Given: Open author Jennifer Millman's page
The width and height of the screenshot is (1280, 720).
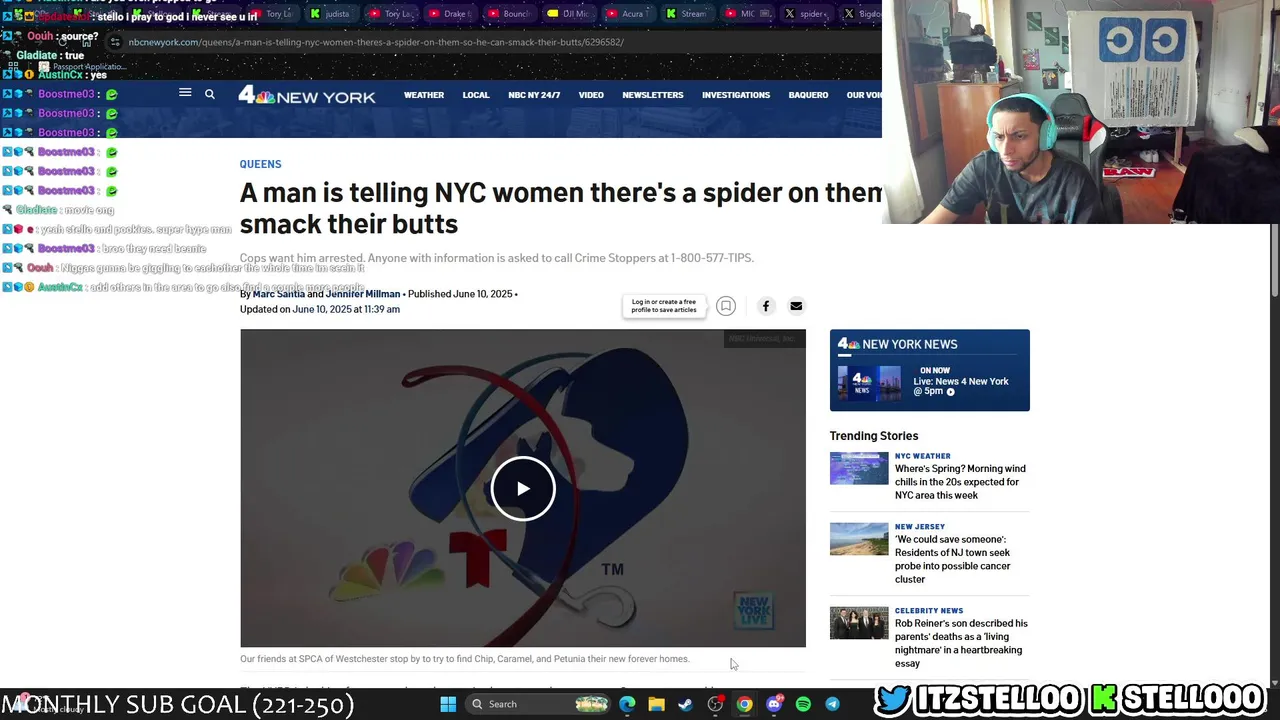Looking at the screenshot, I should [363, 294].
